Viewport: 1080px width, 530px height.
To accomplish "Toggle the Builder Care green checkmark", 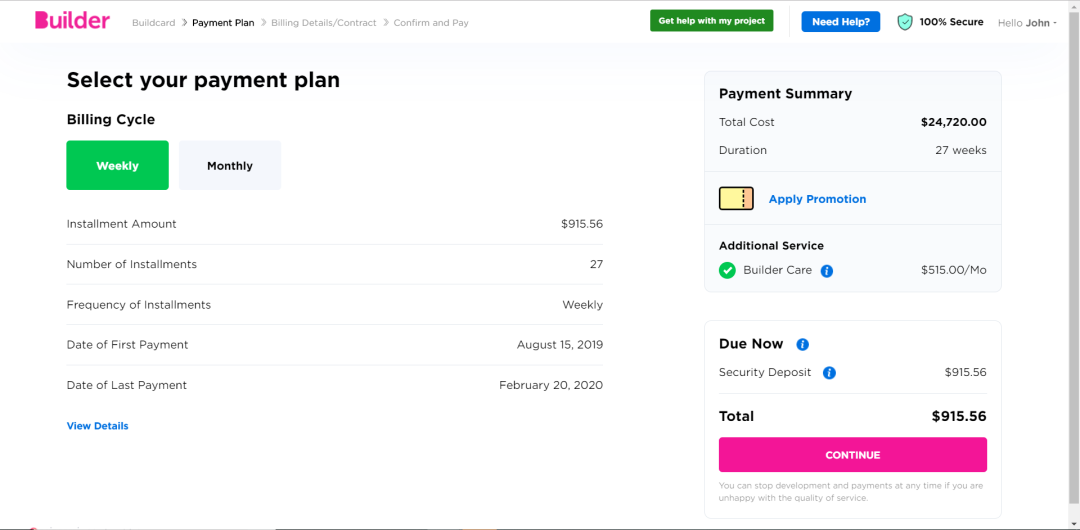I will [727, 270].
